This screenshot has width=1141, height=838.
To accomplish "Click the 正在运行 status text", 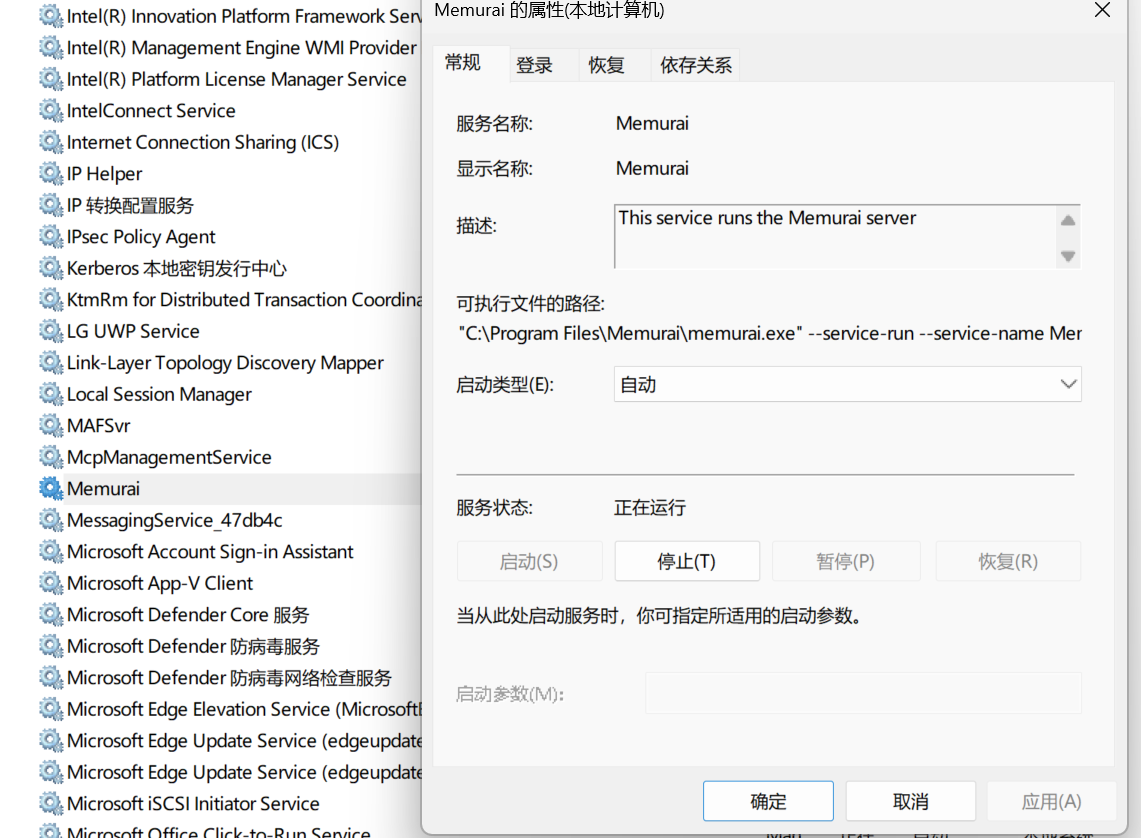I will click(x=650, y=508).
